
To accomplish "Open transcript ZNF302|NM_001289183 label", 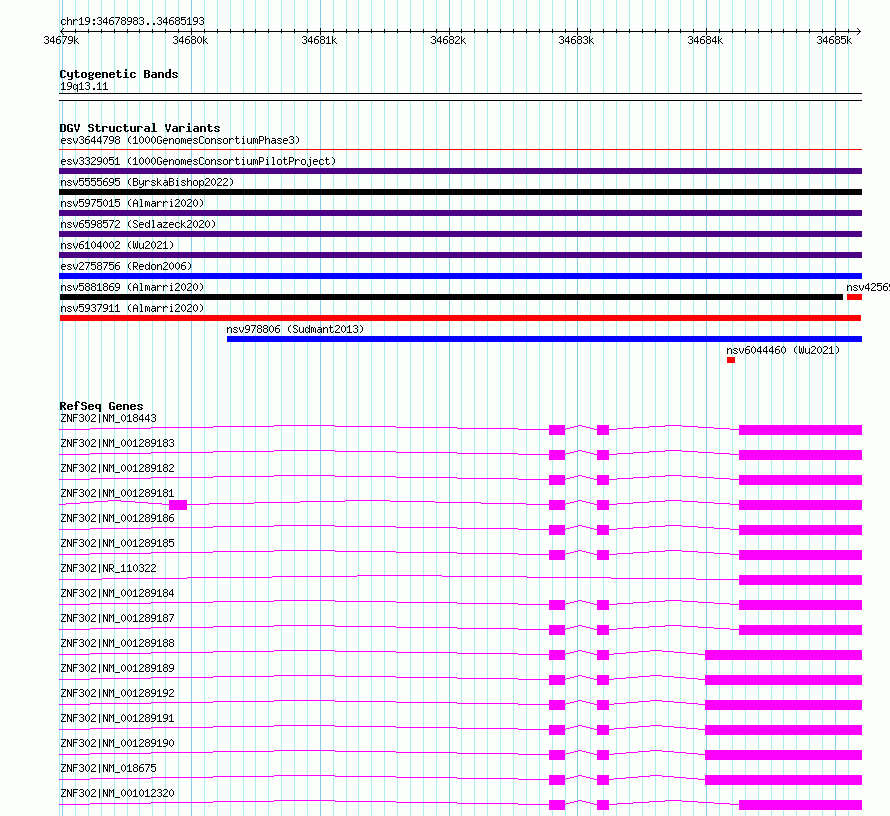I will tap(117, 443).
